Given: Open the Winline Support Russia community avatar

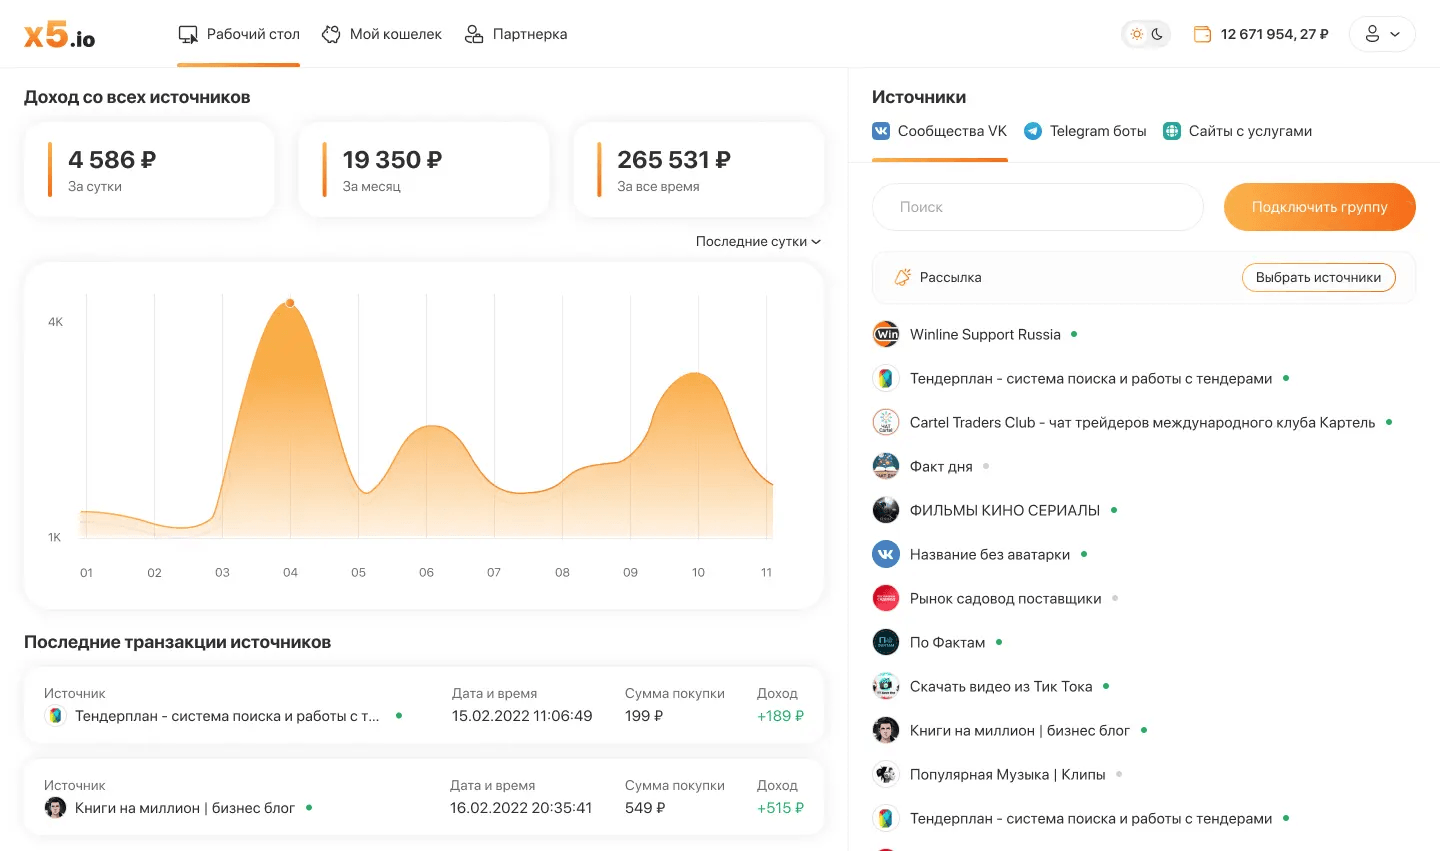Looking at the screenshot, I should [885, 334].
